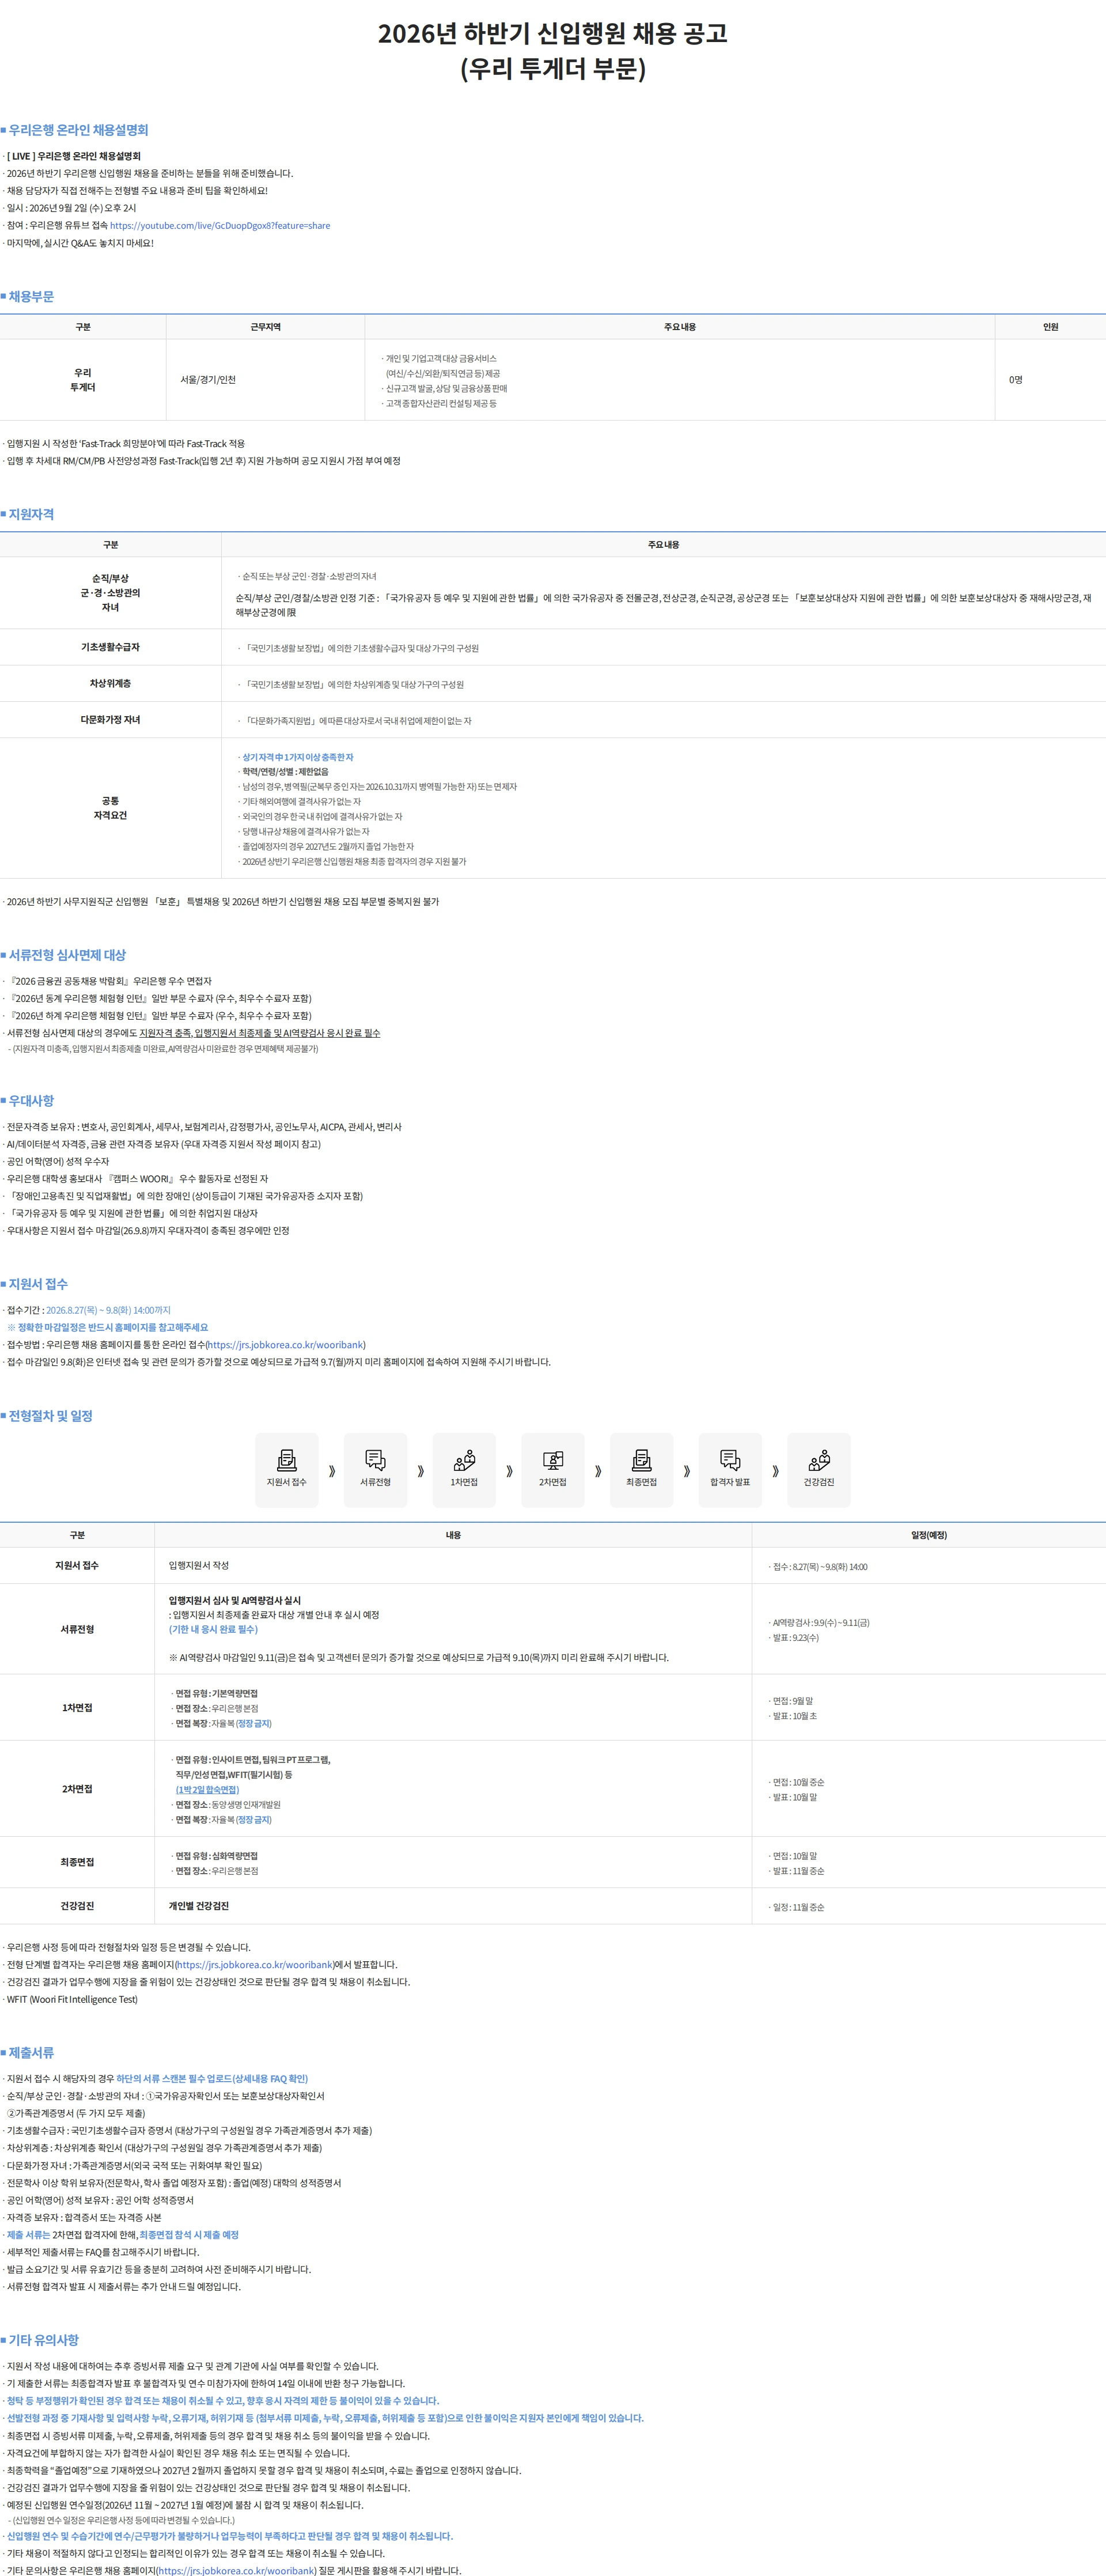Click the 지원서 접수 section heading
Image resolution: width=1106 pixels, height=2576 pixels.
coord(38,1284)
